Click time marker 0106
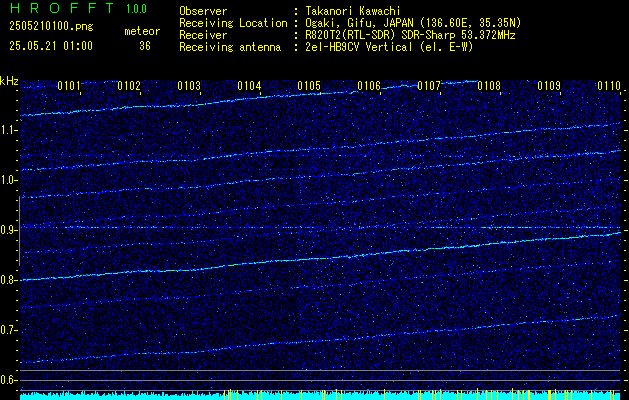The image size is (629, 400). point(369,85)
